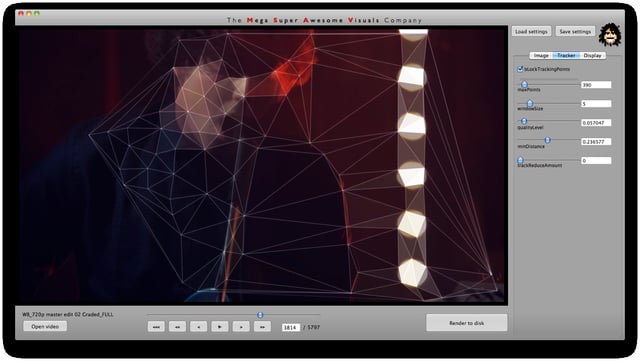Image resolution: width=640 pixels, height=361 pixels.
Task: Click the windowSize value field showing 5
Action: point(596,104)
